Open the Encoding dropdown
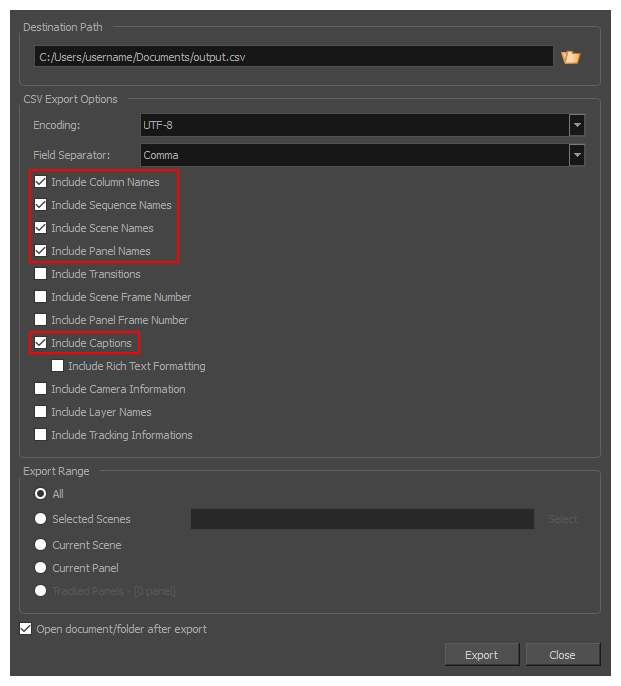The height and width of the screenshot is (686, 621). (x=576, y=125)
